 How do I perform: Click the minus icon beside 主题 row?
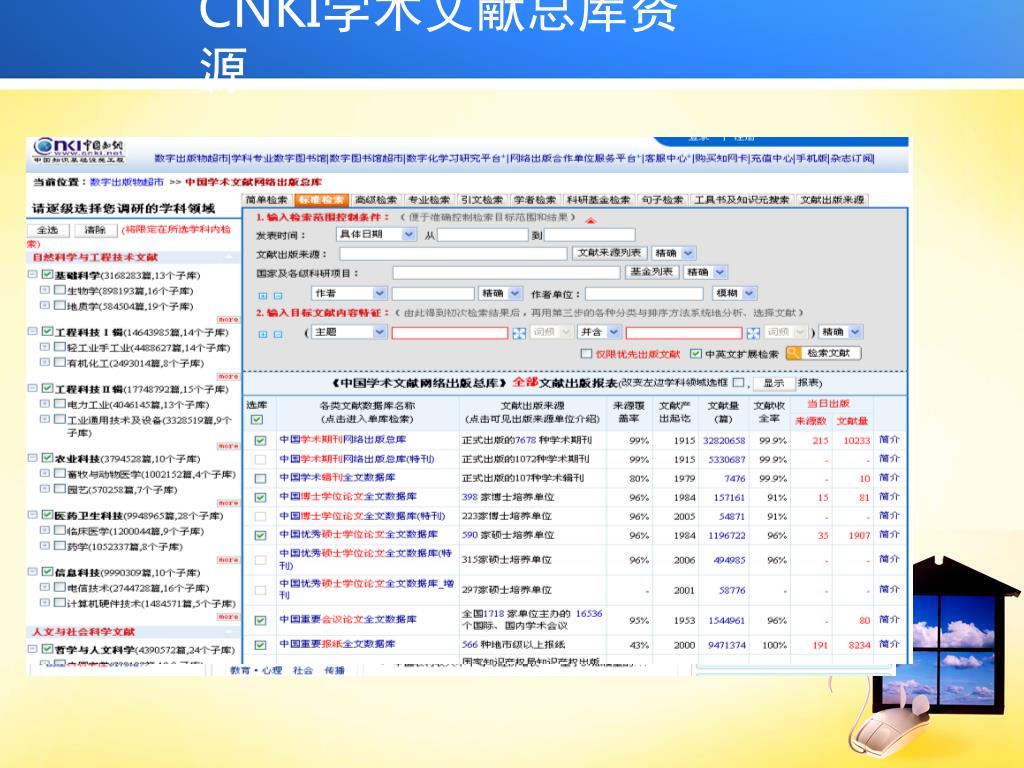pos(278,334)
